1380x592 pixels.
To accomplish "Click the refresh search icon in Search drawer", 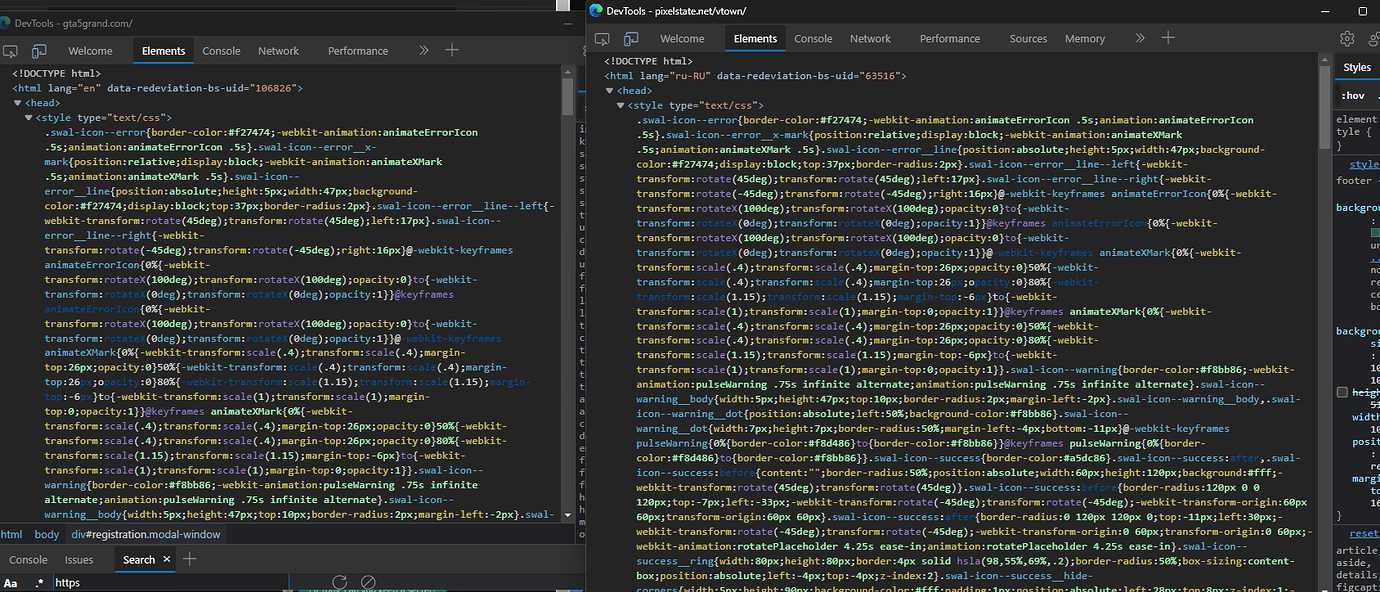I will (340, 583).
